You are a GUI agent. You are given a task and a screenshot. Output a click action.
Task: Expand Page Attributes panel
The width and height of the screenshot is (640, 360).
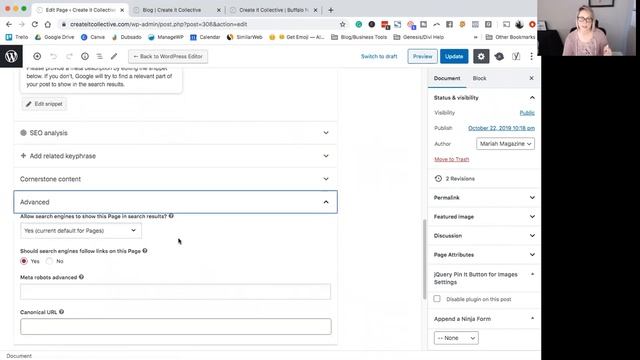click(484, 255)
